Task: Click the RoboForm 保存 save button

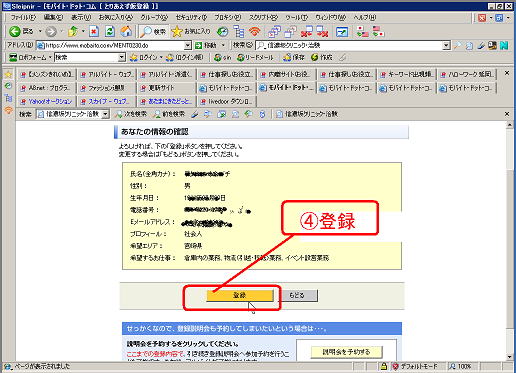Action: pyautogui.click(x=294, y=57)
